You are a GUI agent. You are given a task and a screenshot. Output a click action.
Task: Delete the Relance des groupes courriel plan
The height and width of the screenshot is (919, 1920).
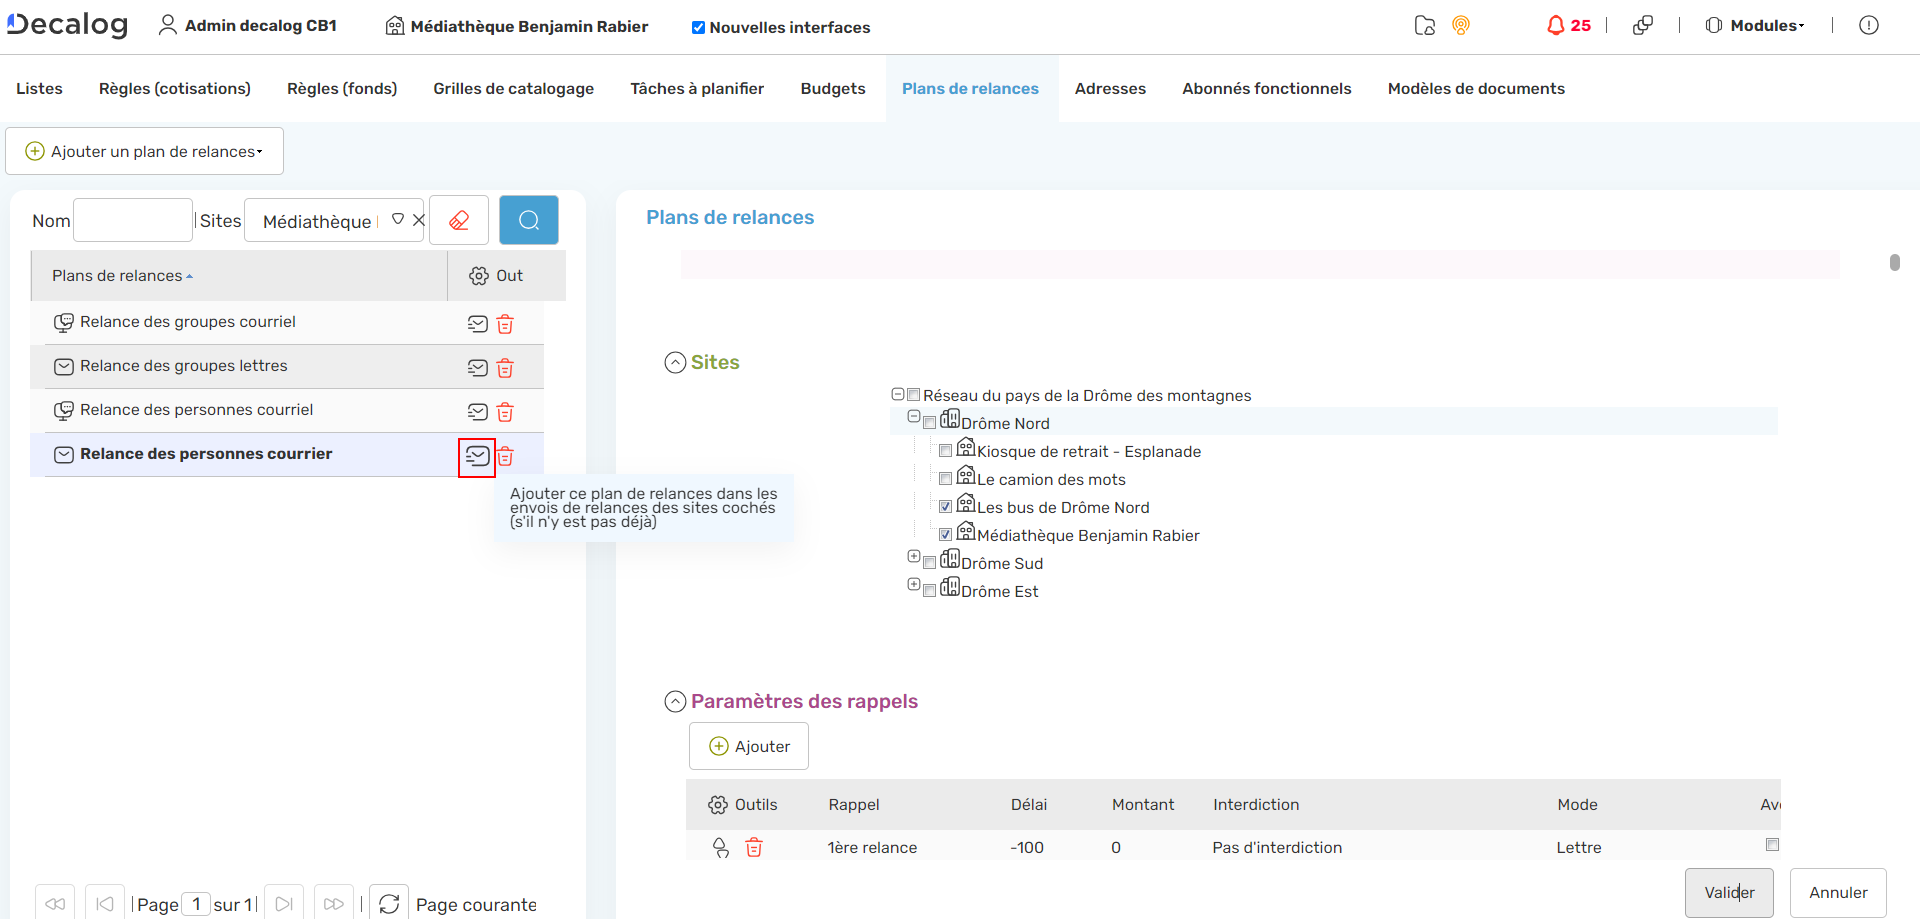pyautogui.click(x=505, y=324)
